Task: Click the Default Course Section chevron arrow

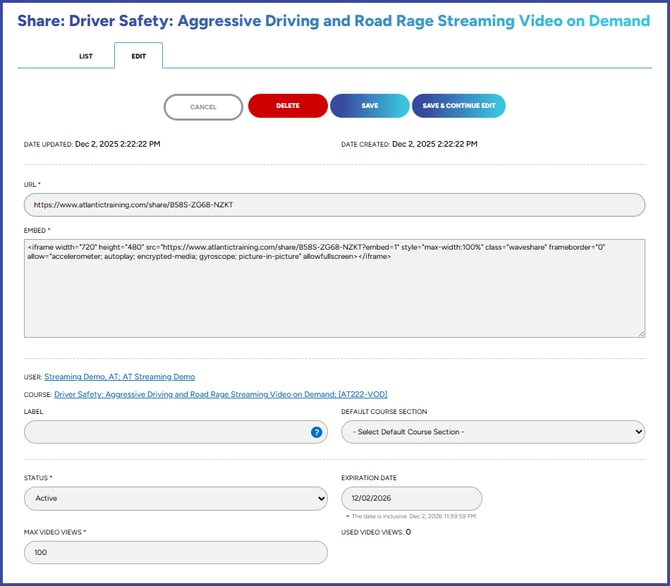Action: 637,432
